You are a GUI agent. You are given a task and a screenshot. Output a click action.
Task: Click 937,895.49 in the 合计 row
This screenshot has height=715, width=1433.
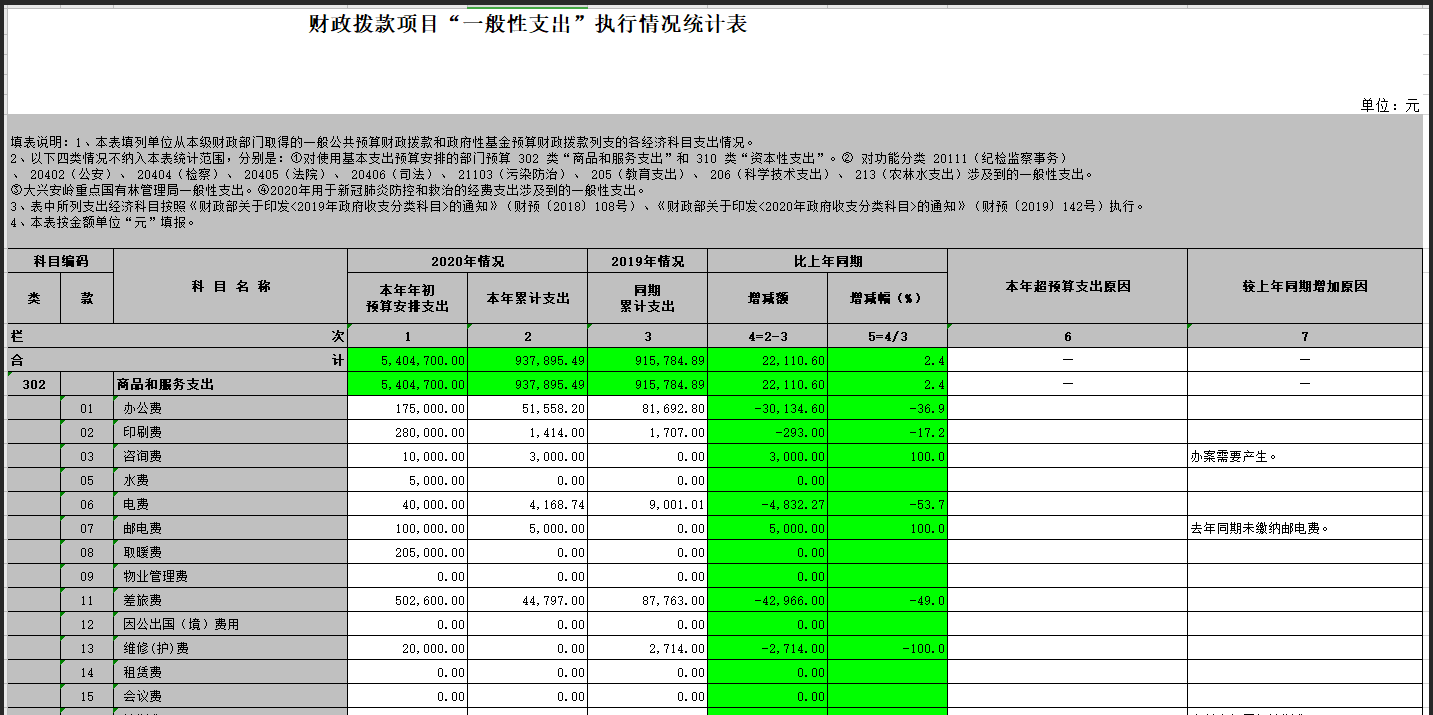tap(528, 360)
